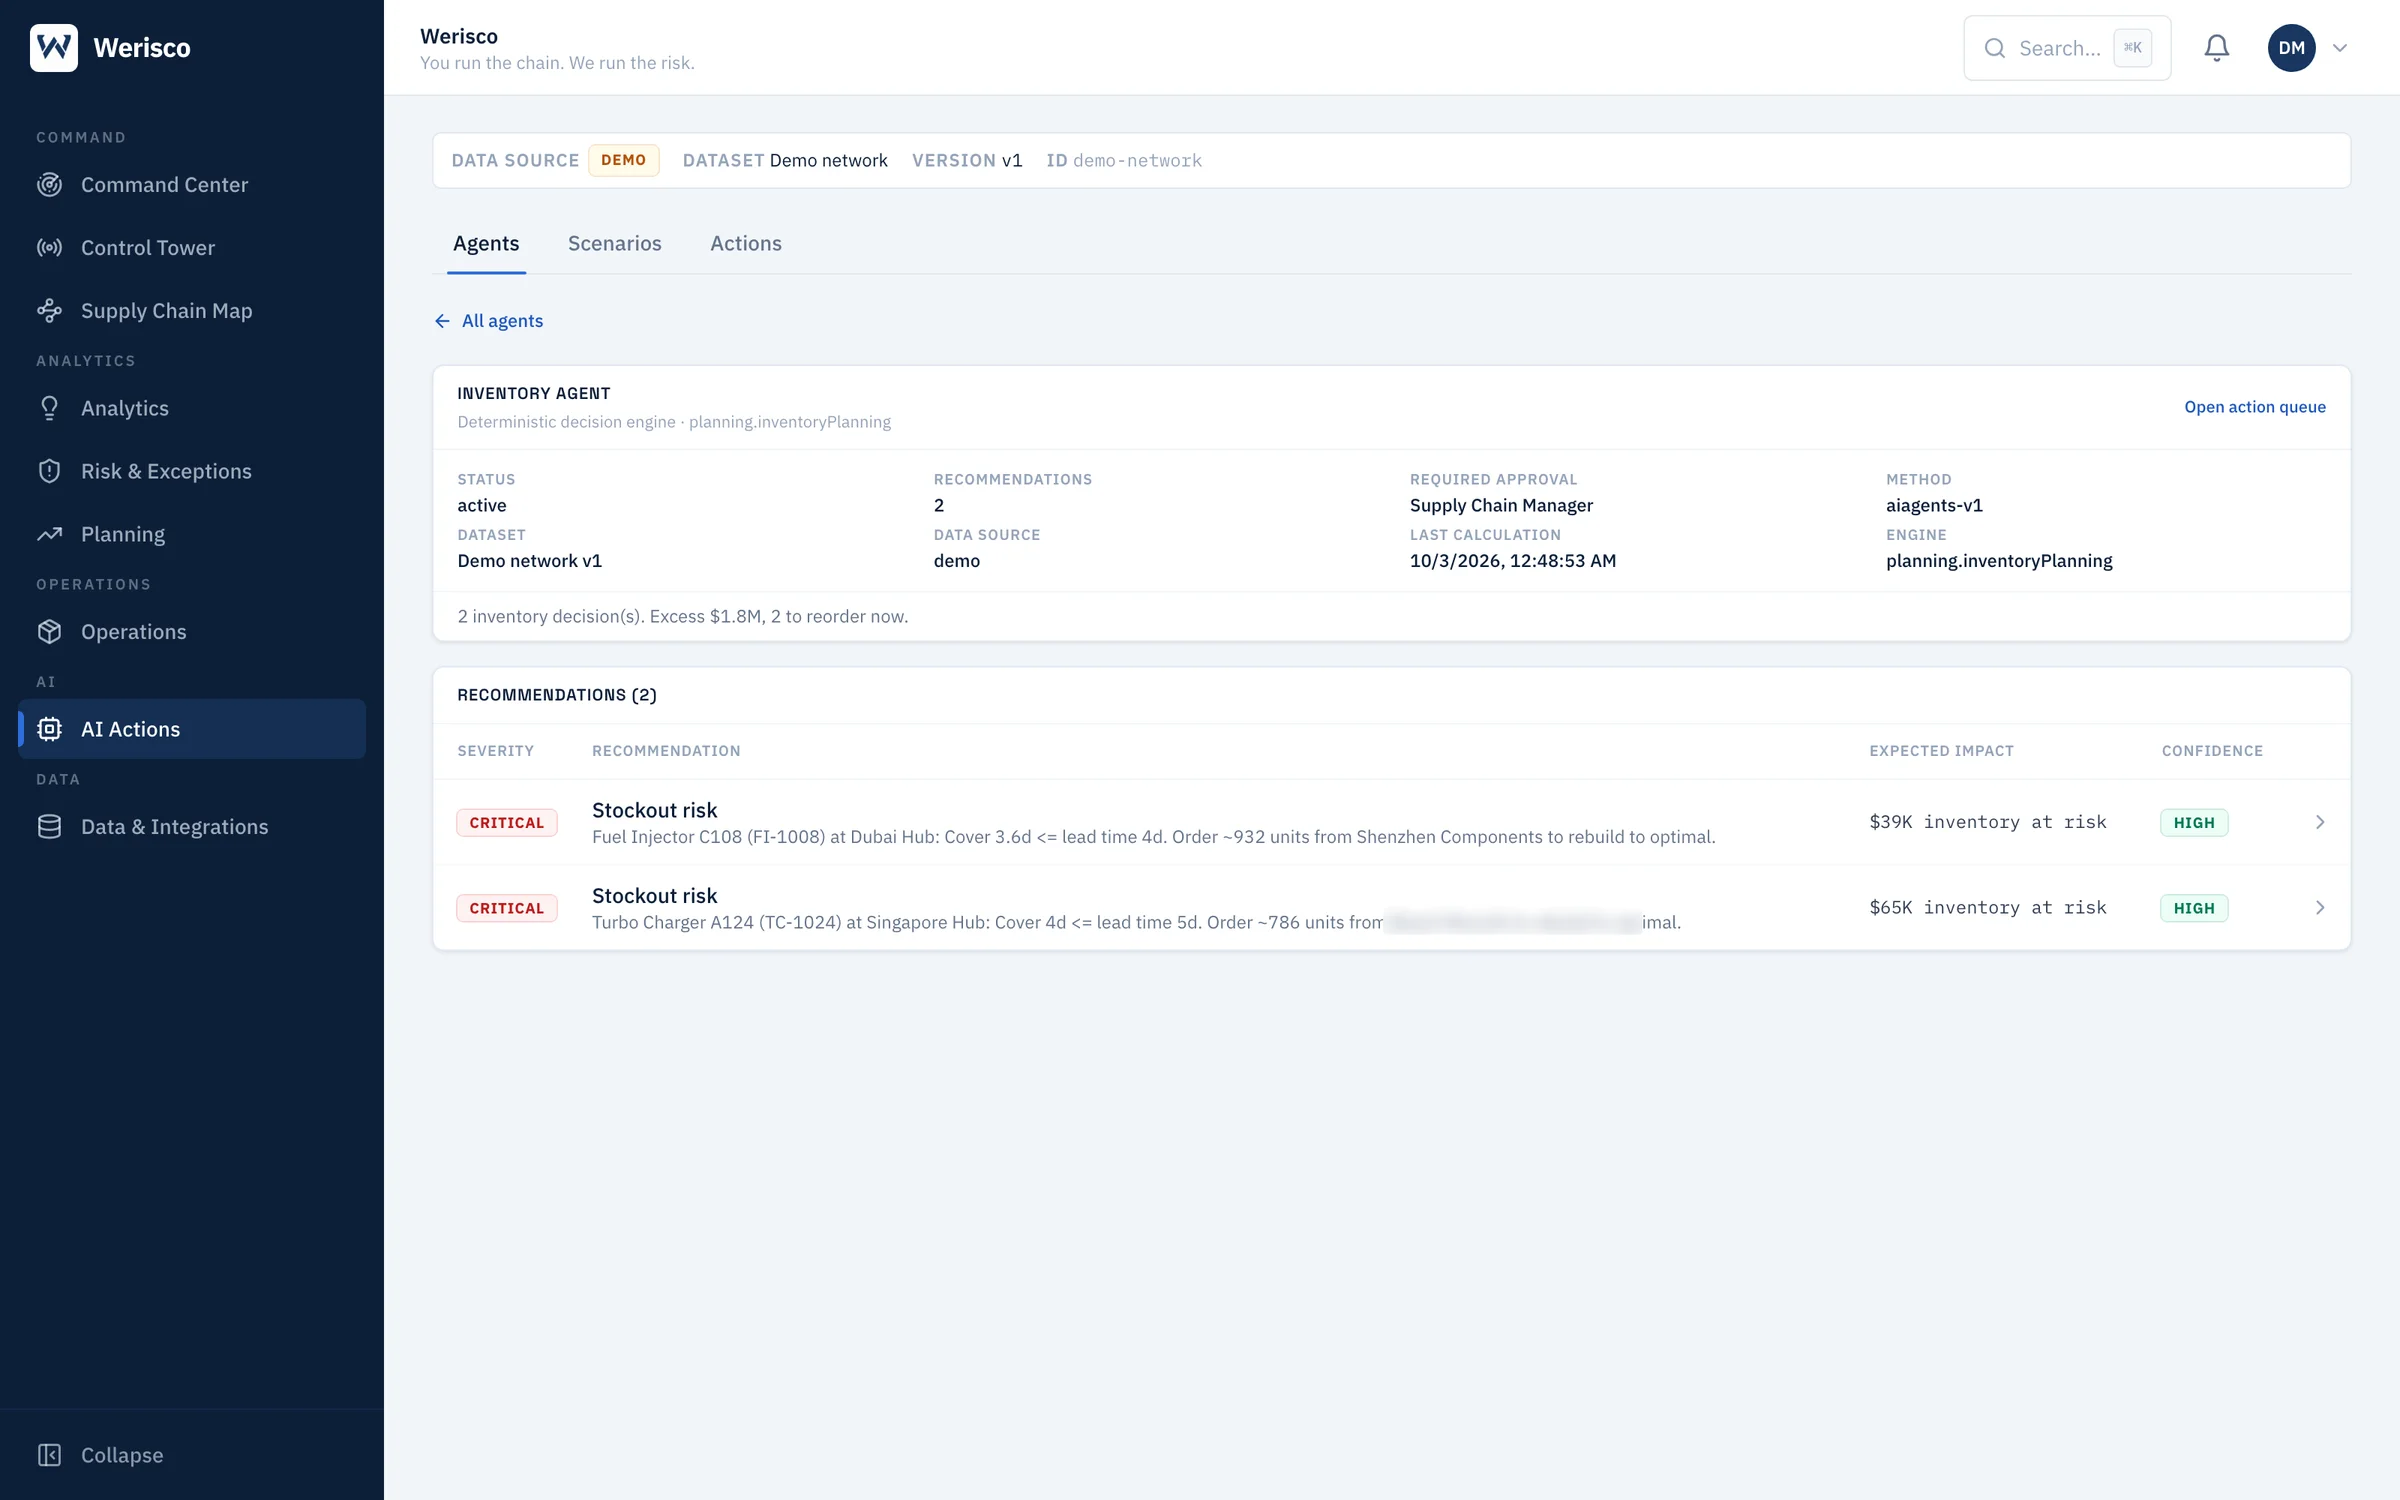
Task: Open notifications bell
Action: click(2217, 48)
